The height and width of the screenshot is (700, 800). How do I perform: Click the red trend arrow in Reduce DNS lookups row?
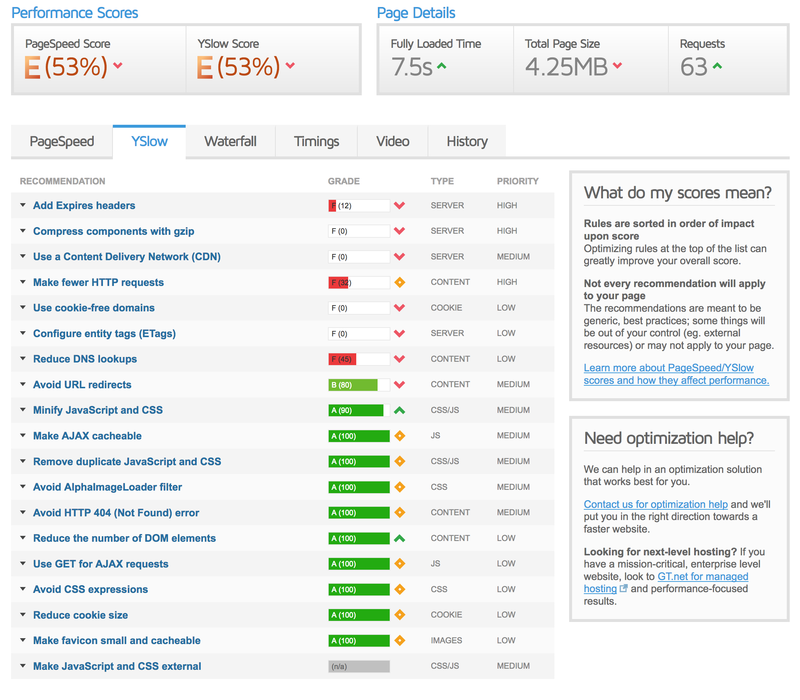coord(399,359)
